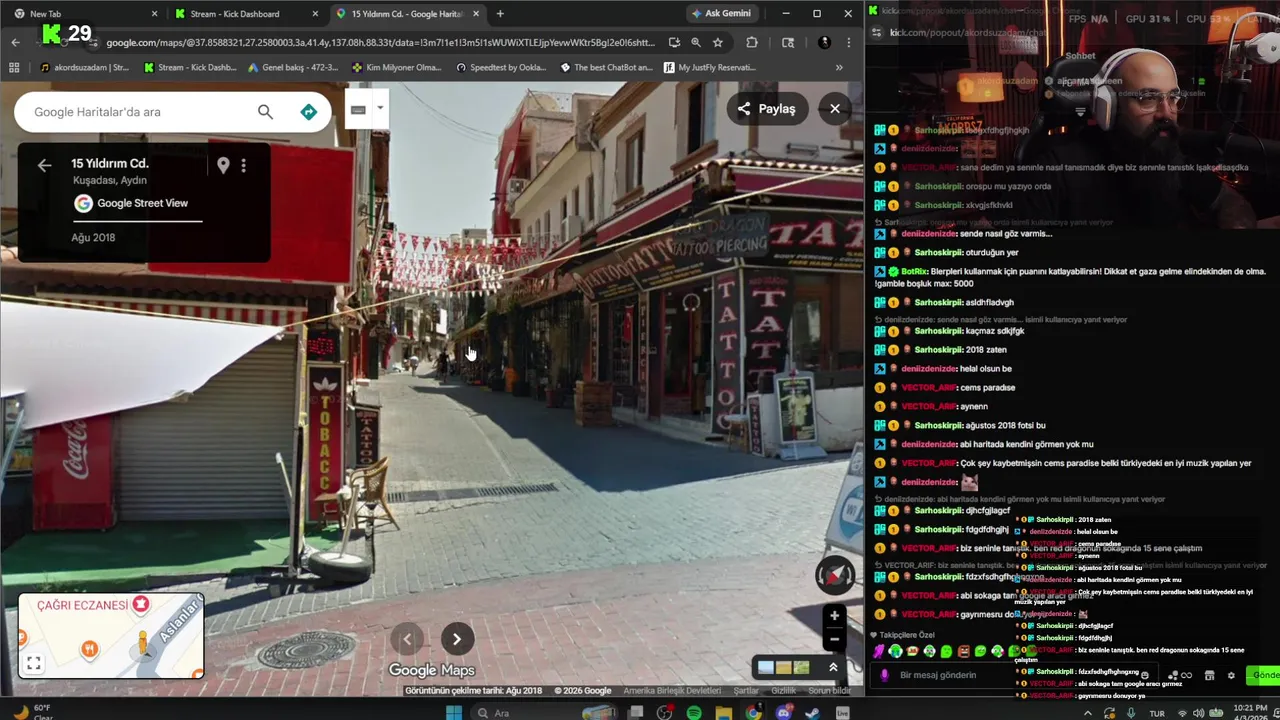Open Steam from the taskbar

point(813,712)
